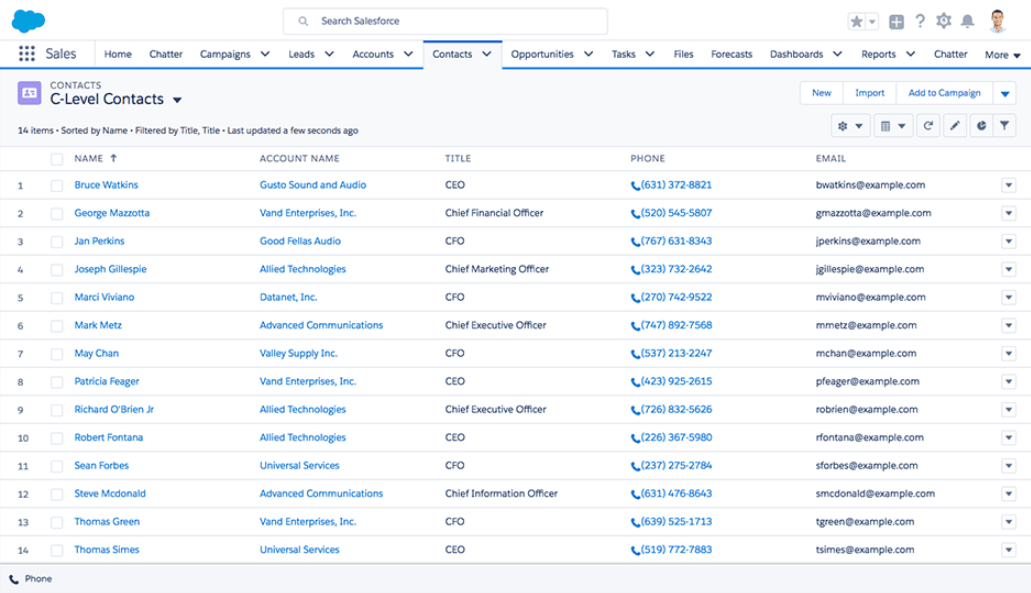Click into the Search Salesforce field
Image resolution: width=1031 pixels, height=593 pixels.
coord(445,21)
